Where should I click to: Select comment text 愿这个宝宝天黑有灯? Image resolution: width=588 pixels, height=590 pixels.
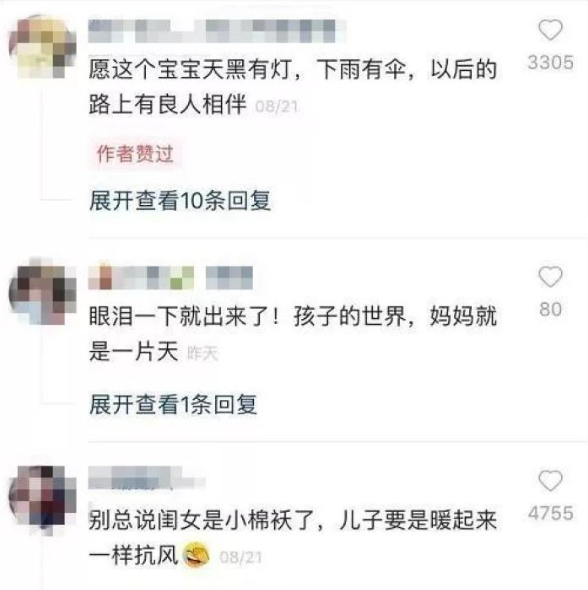(x=190, y=70)
